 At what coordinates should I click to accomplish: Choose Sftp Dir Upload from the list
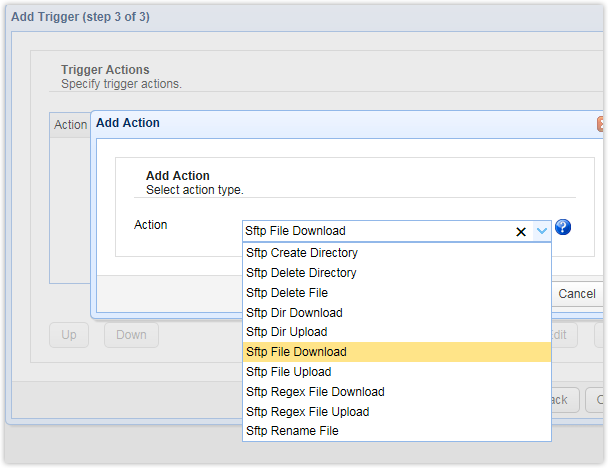point(287,332)
